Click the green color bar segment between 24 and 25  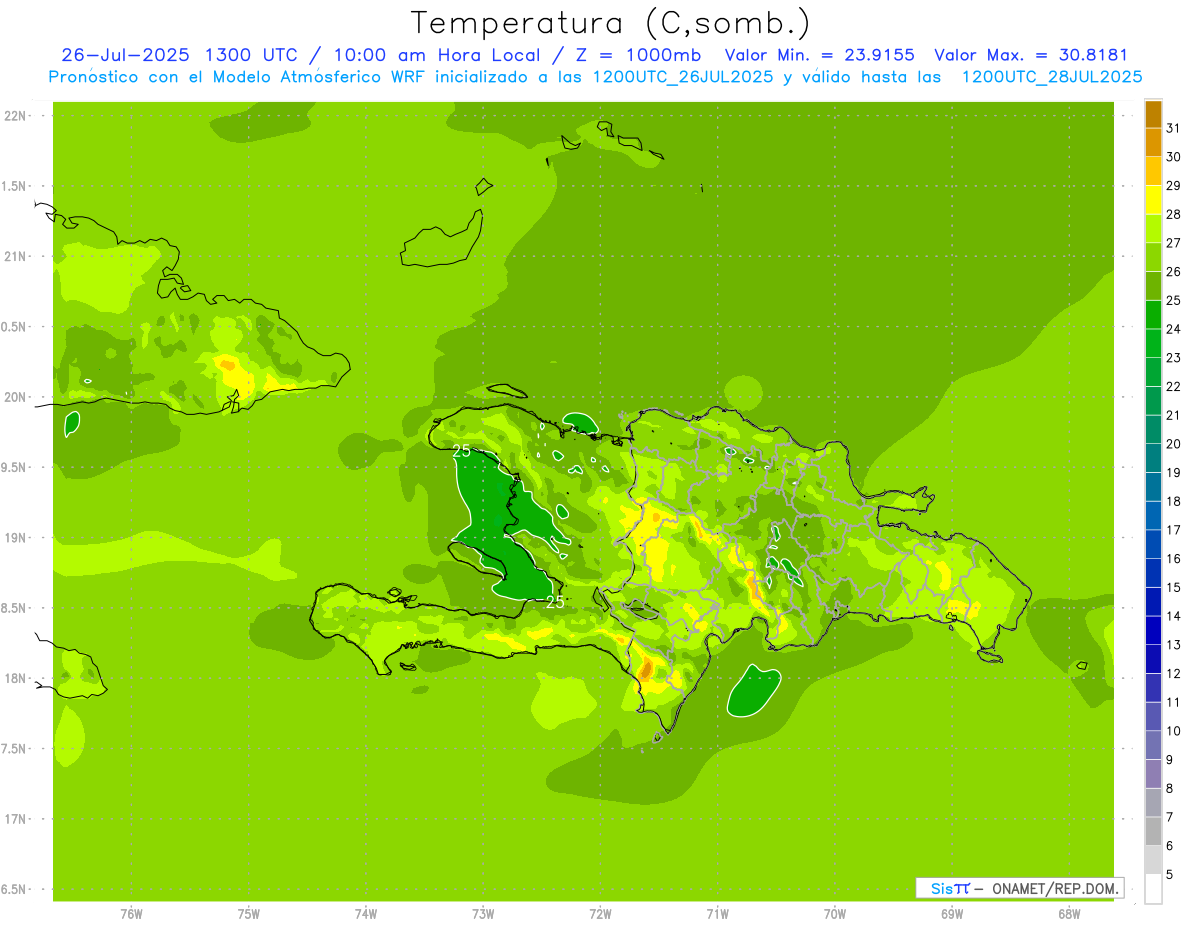(x=1153, y=315)
